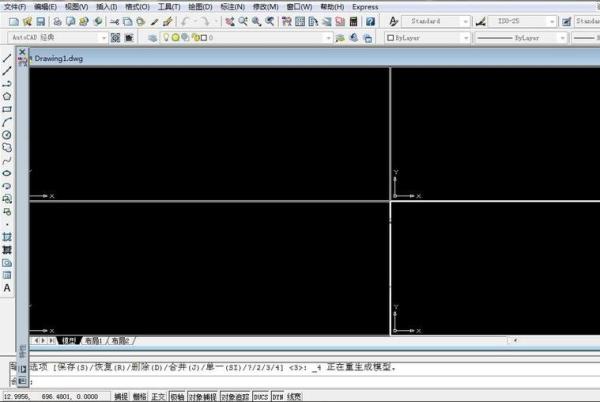Toggle 极轴 polar tracking in status bar

[x=177, y=397]
